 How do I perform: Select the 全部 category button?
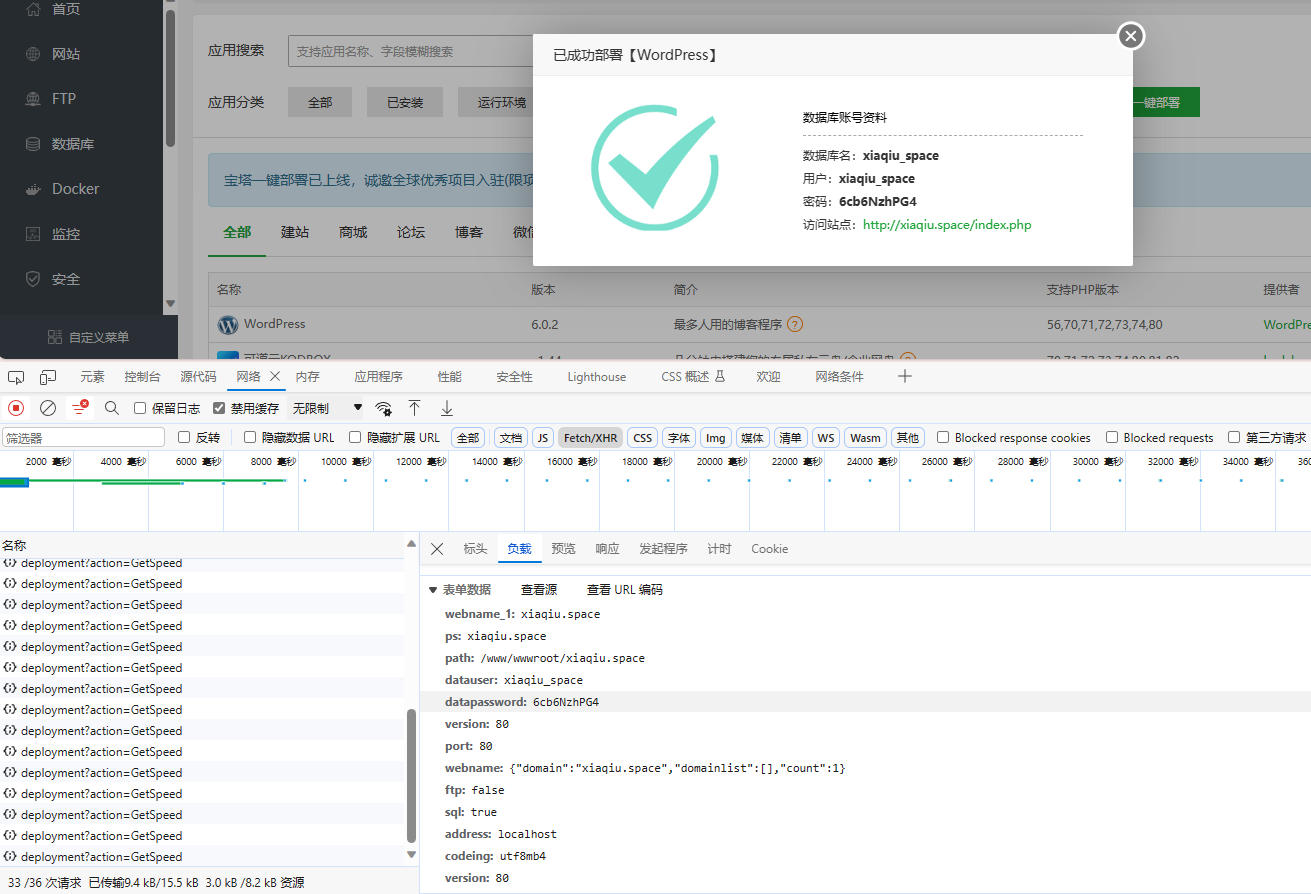(320, 102)
